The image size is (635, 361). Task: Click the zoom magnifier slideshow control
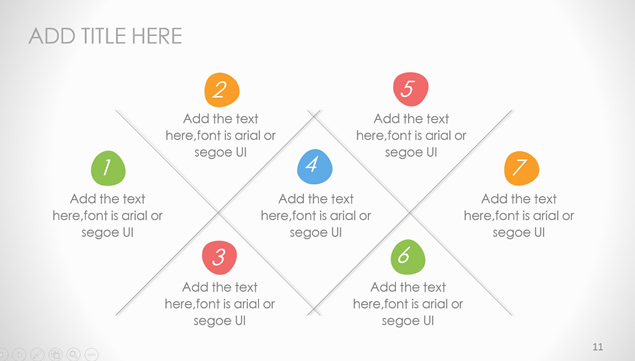pyautogui.click(x=74, y=355)
